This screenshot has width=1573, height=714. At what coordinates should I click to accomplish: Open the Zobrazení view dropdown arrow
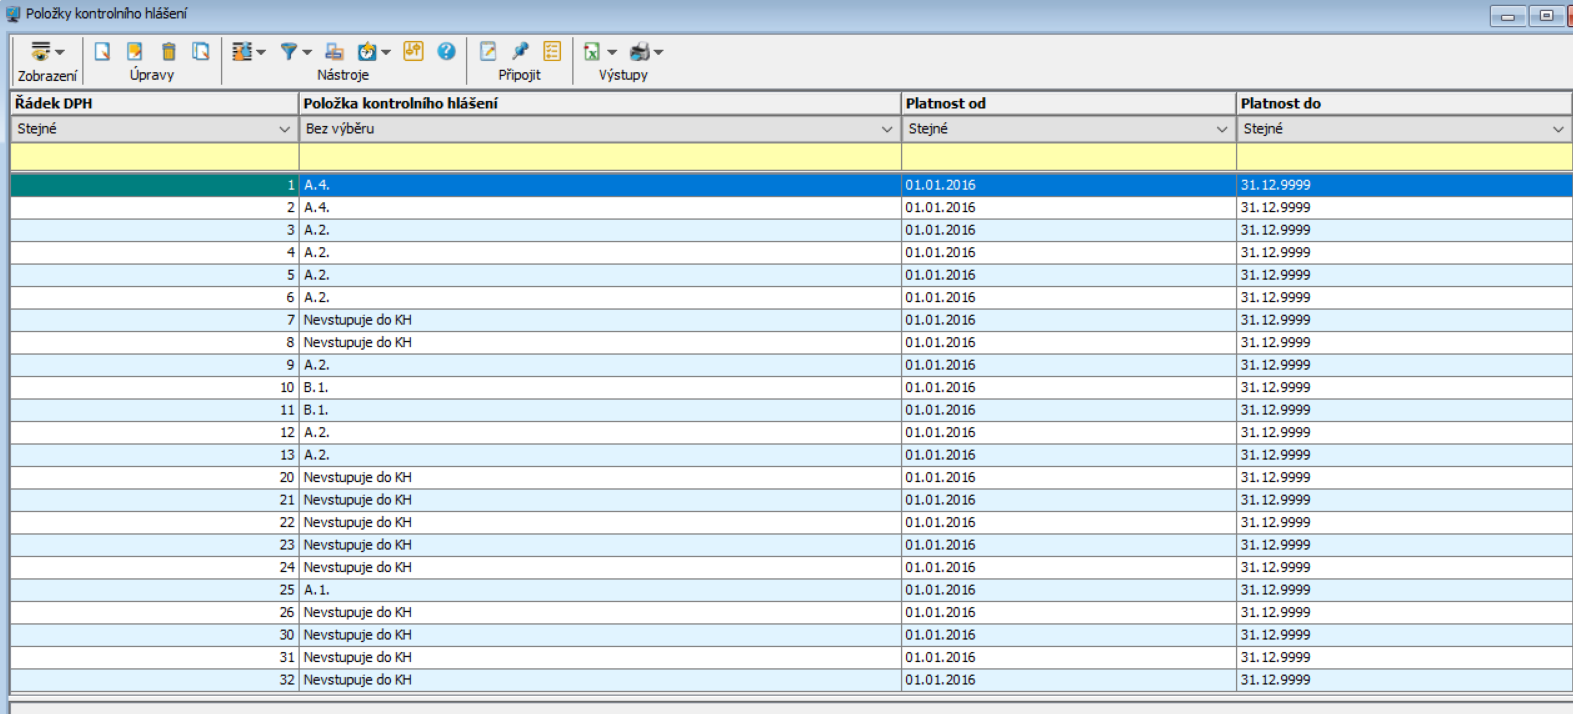(x=60, y=52)
